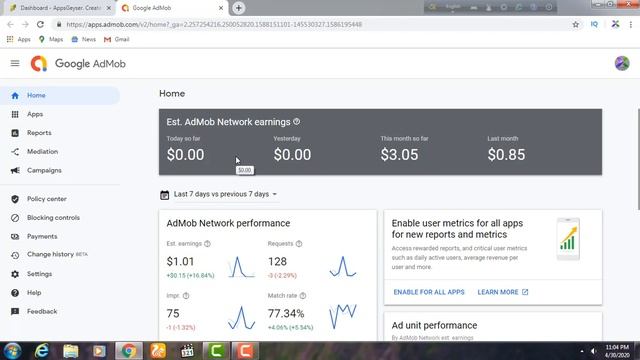The image size is (640, 360).
Task: Click the Change history clock icon
Action: tap(15, 255)
